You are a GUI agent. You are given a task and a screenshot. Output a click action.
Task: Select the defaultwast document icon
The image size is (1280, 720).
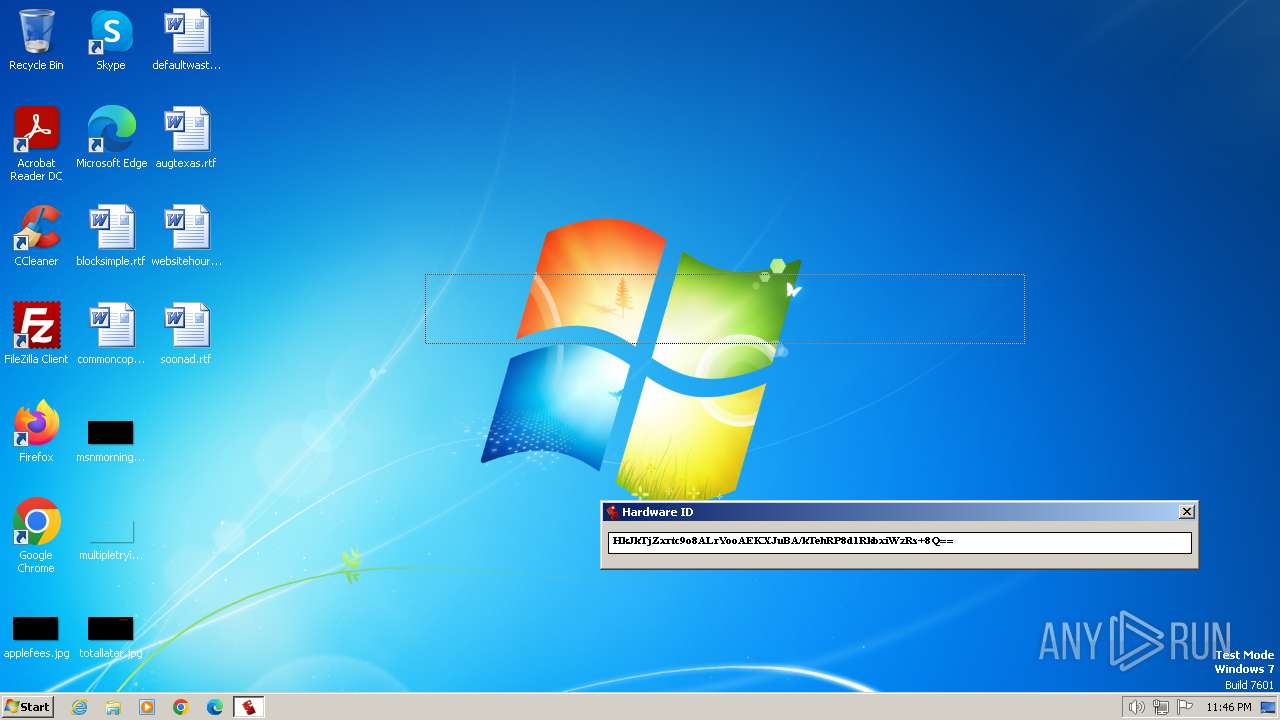pos(186,40)
